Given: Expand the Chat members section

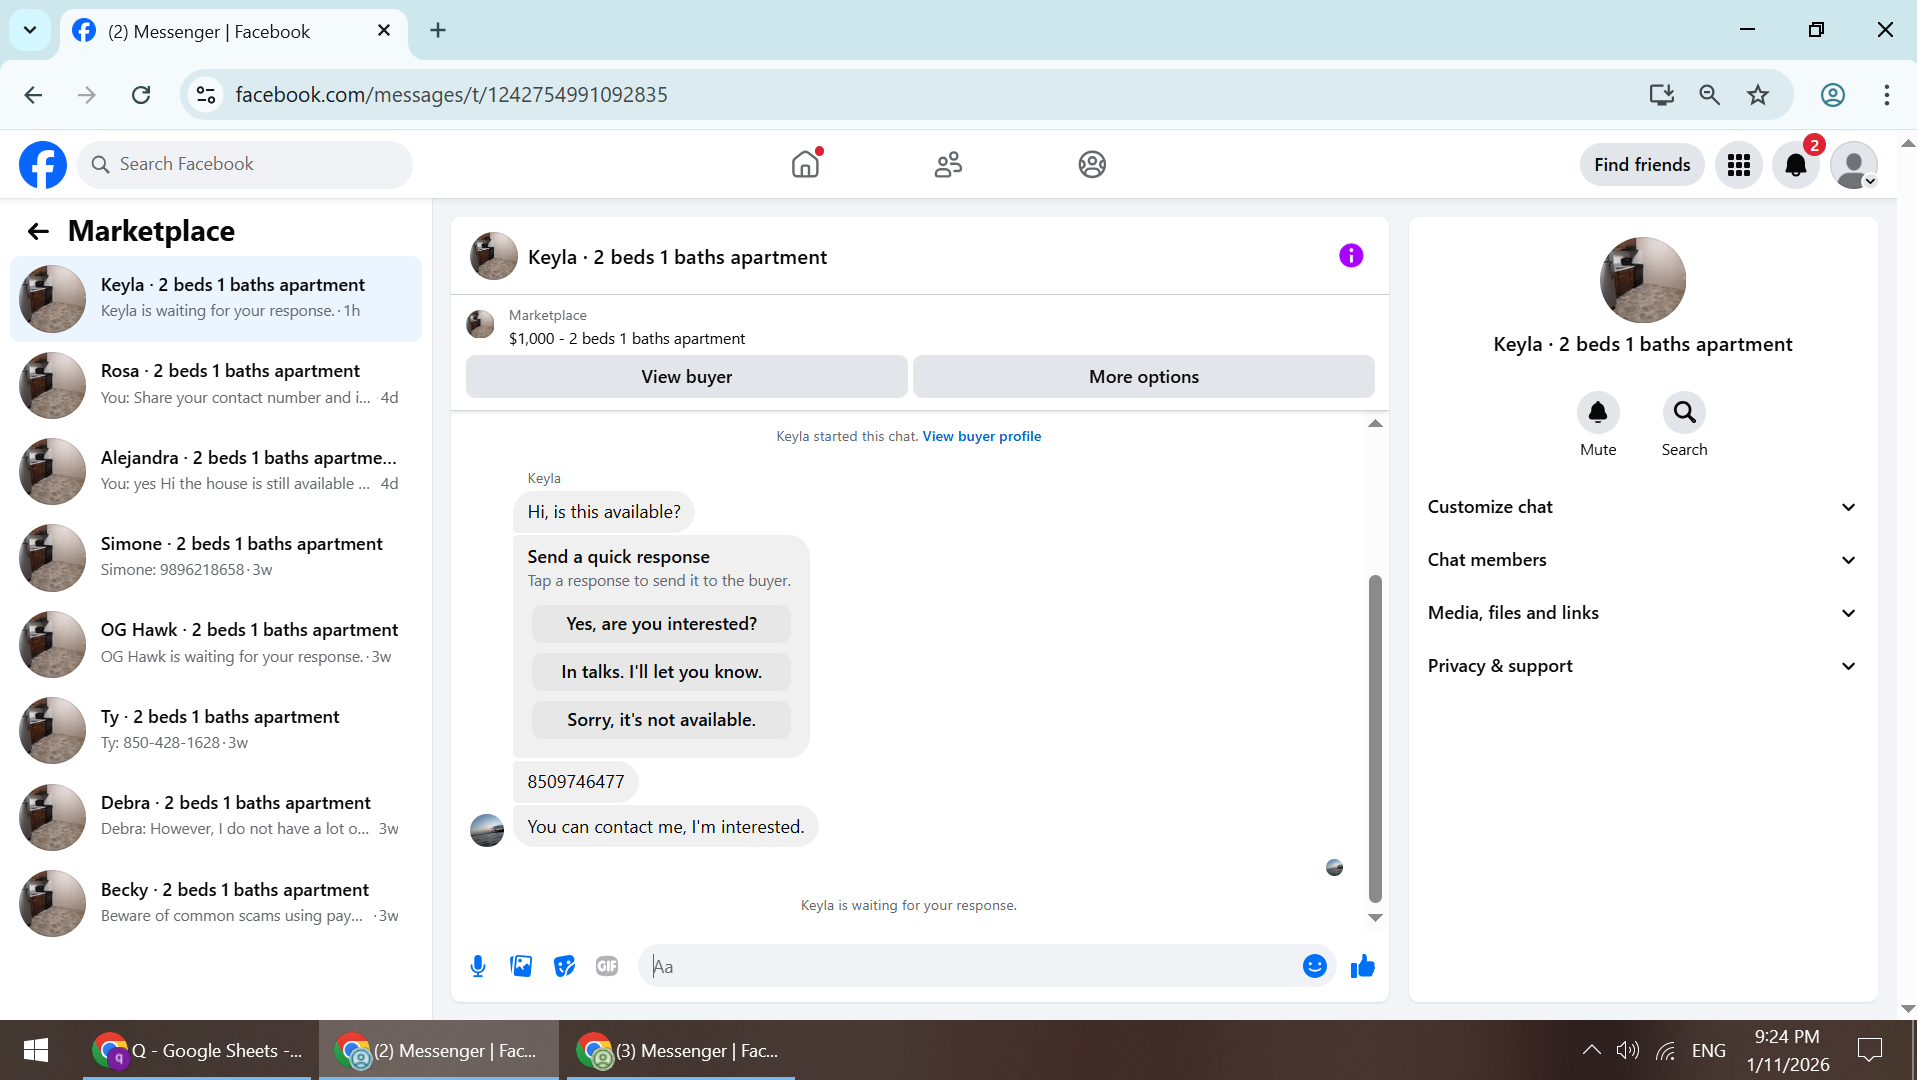Looking at the screenshot, I should pos(1642,560).
